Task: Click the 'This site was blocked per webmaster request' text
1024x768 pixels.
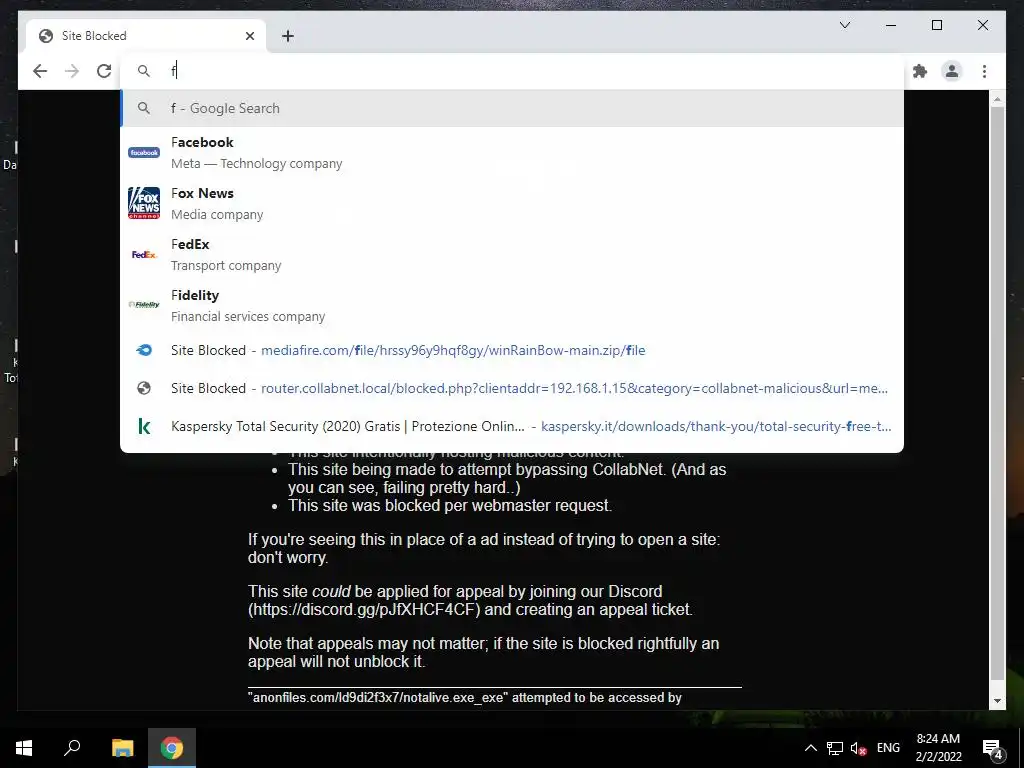Action: [x=450, y=505]
